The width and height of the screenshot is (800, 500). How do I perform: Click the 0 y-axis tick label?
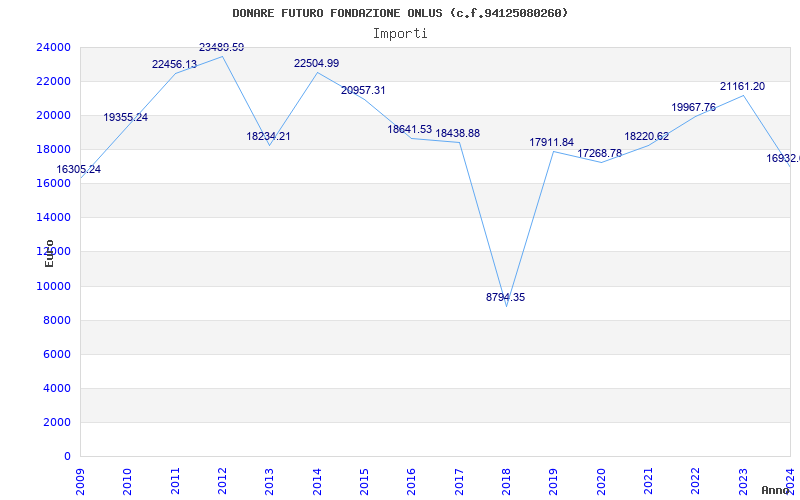pyautogui.click(x=67, y=457)
